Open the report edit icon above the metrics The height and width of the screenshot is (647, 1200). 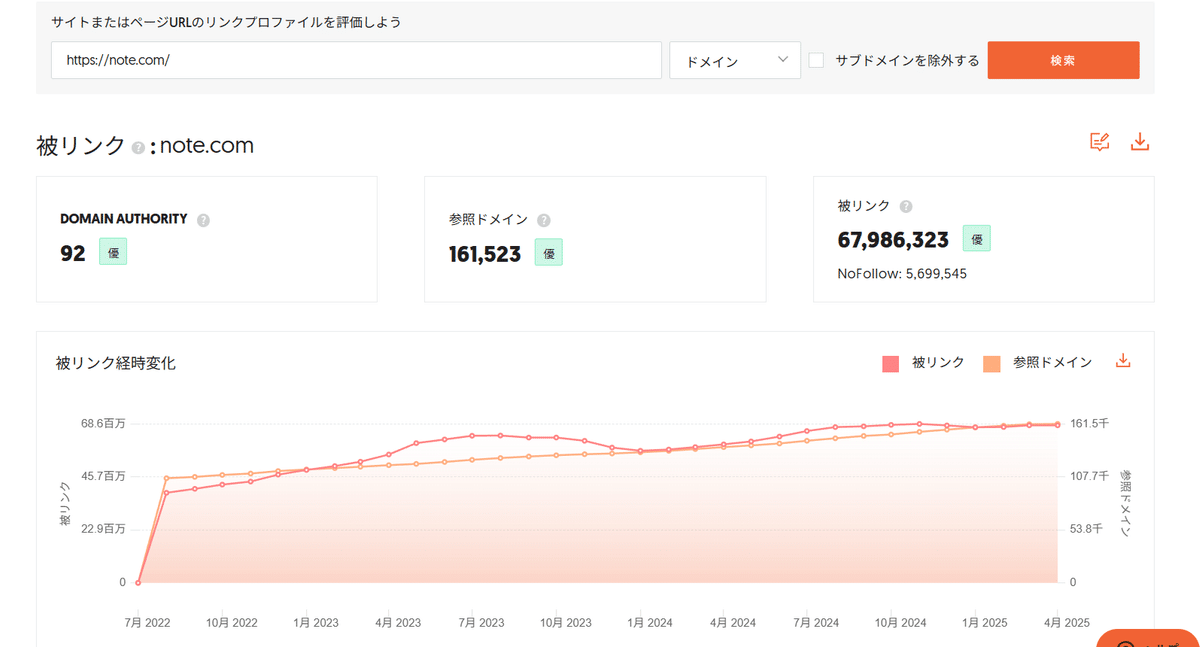[x=1099, y=141]
